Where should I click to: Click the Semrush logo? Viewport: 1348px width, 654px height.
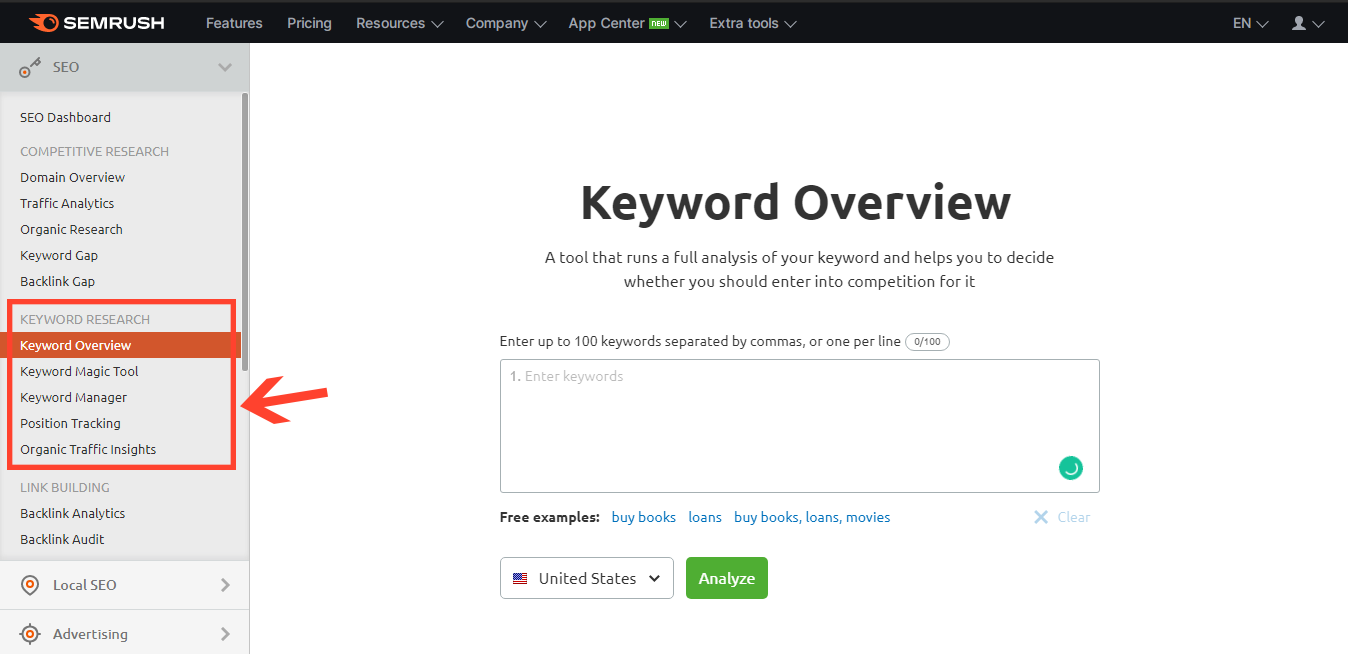coord(96,22)
